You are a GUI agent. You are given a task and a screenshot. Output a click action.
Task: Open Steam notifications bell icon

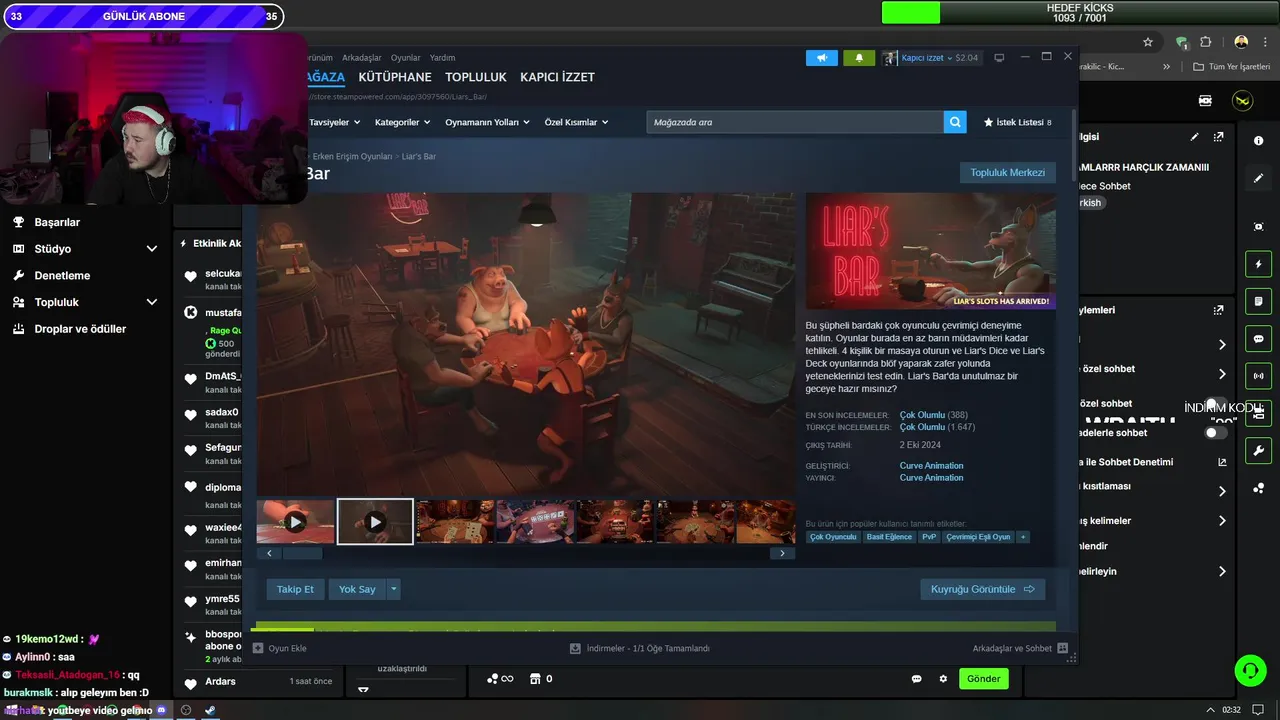(x=859, y=58)
